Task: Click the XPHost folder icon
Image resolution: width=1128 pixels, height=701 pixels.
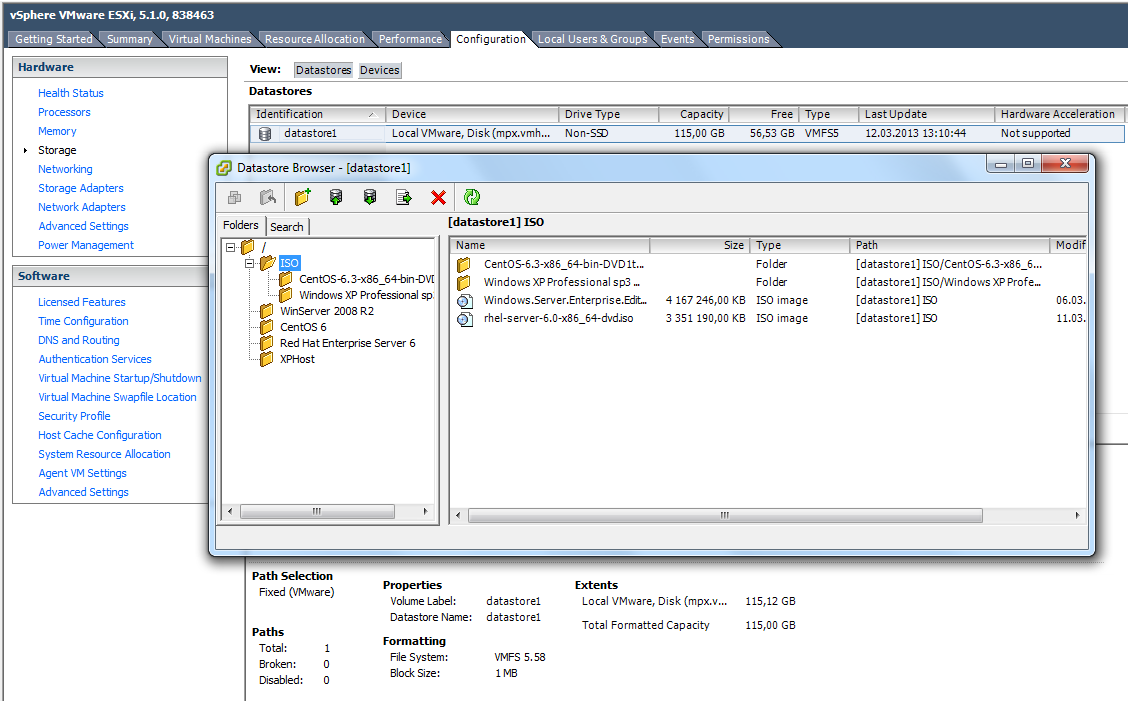Action: 266,358
